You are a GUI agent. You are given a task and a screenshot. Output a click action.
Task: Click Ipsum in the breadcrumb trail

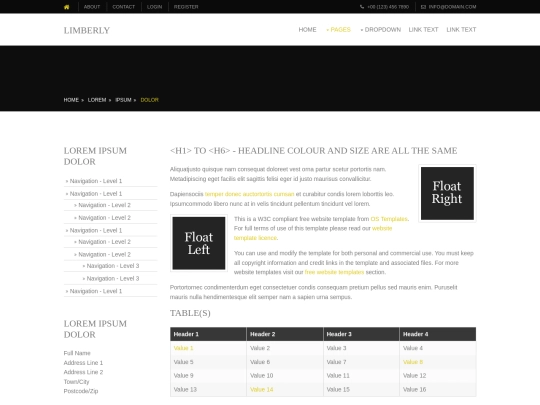click(x=123, y=100)
